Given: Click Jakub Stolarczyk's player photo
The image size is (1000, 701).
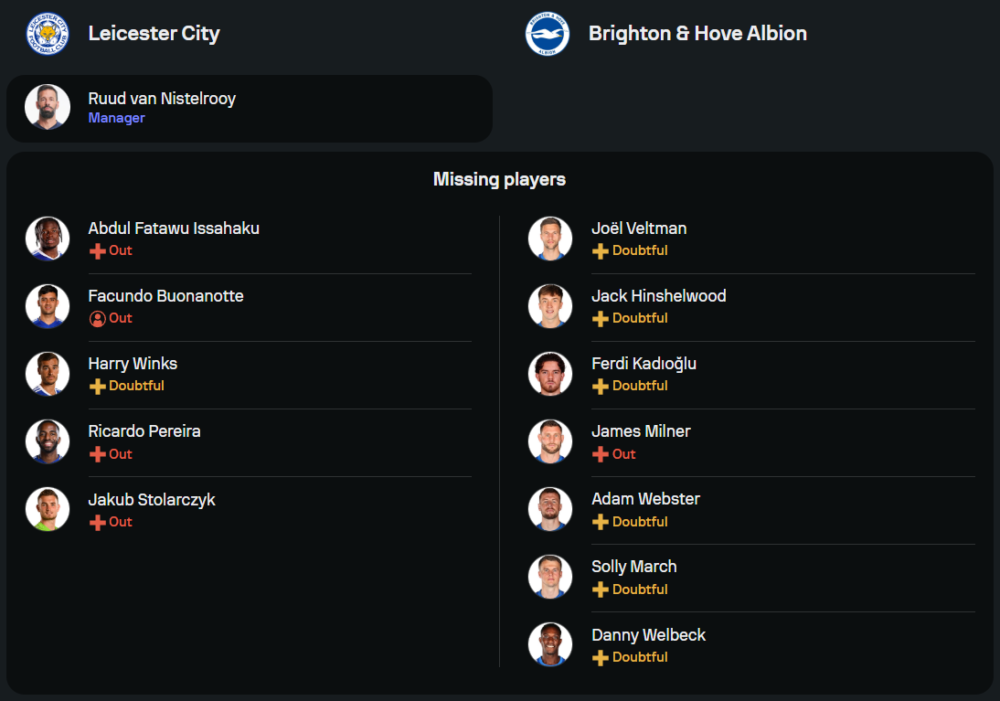Looking at the screenshot, I should click(47, 509).
